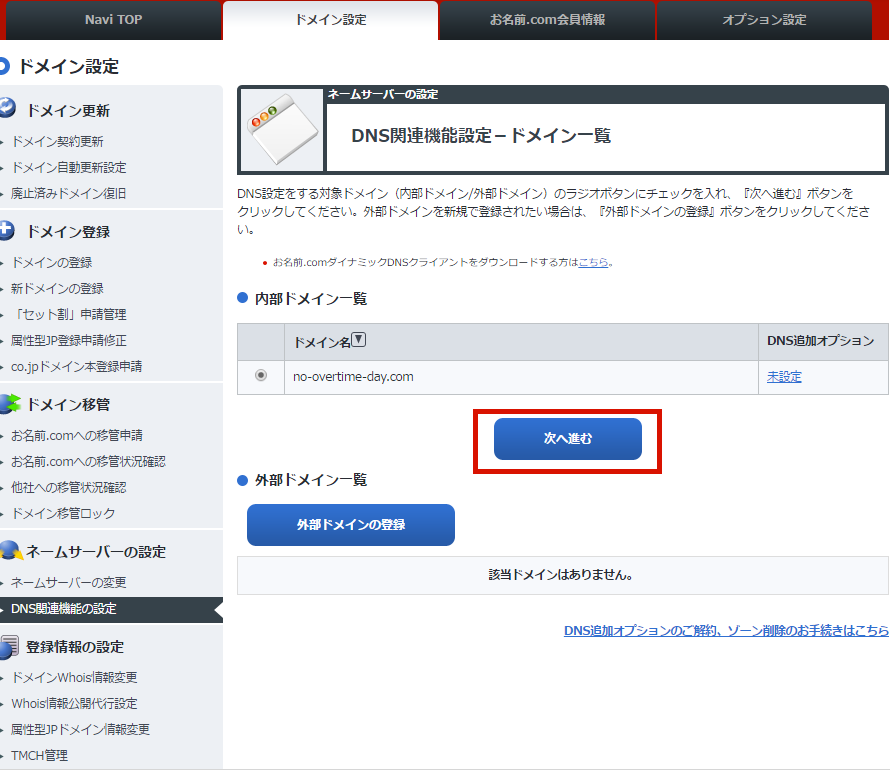Select DNS関連機能の設定 sidebar item
This screenshot has width=890, height=770.
click(x=111, y=609)
